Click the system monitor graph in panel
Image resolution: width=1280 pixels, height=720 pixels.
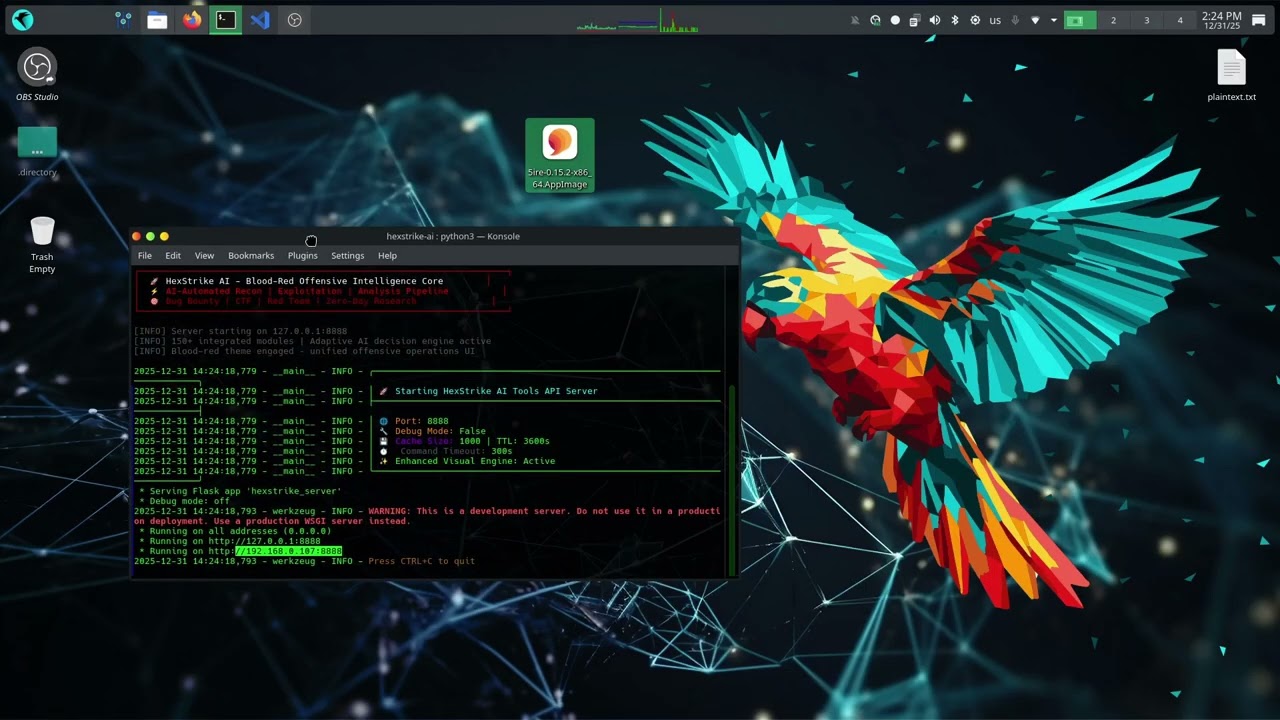click(x=638, y=20)
